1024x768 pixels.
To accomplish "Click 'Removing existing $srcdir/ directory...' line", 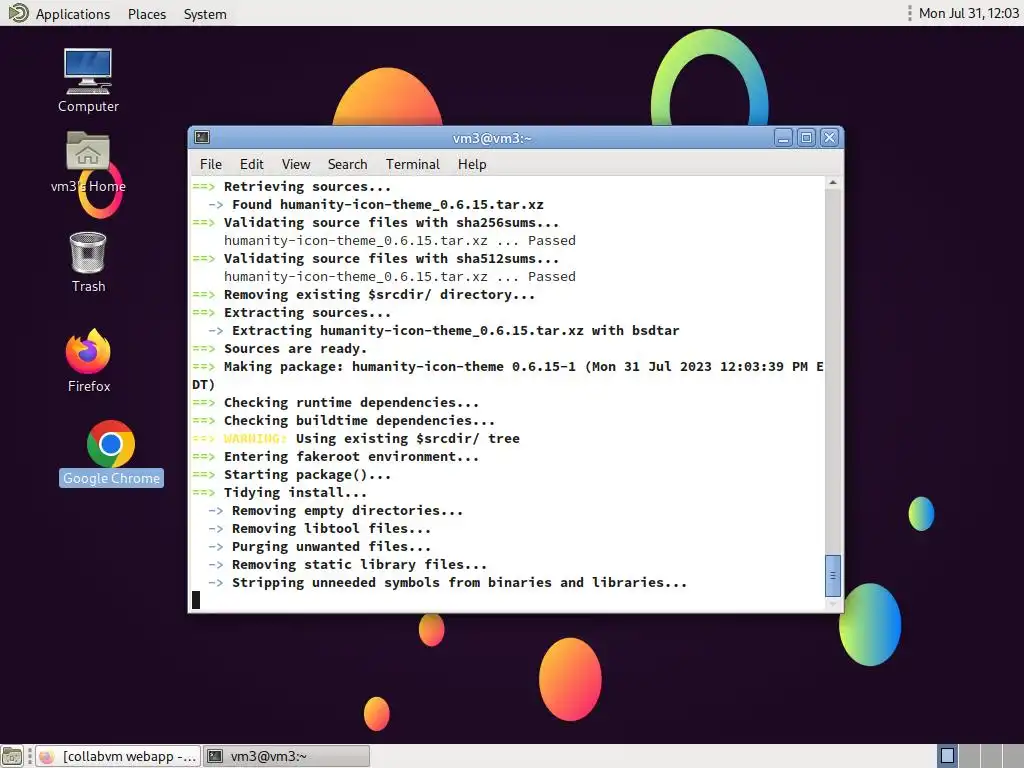I will pyautogui.click(x=364, y=295).
